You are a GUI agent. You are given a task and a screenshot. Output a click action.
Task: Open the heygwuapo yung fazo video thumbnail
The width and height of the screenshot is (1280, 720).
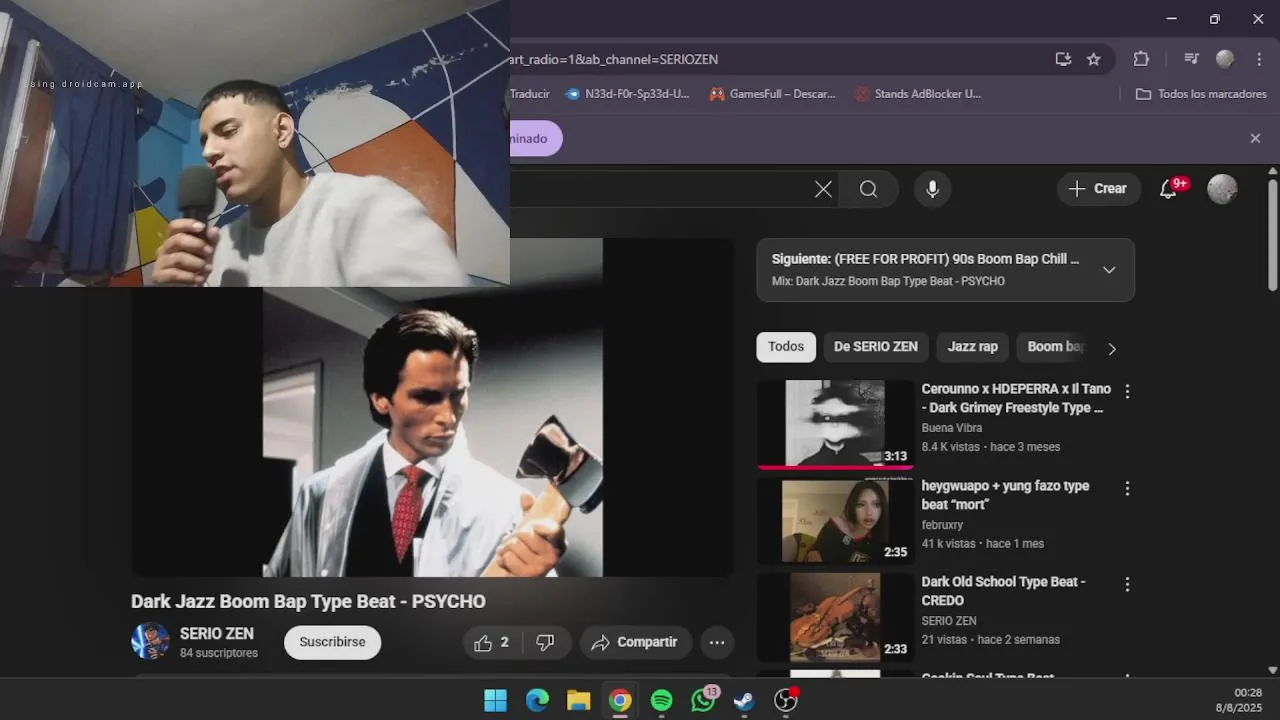835,520
